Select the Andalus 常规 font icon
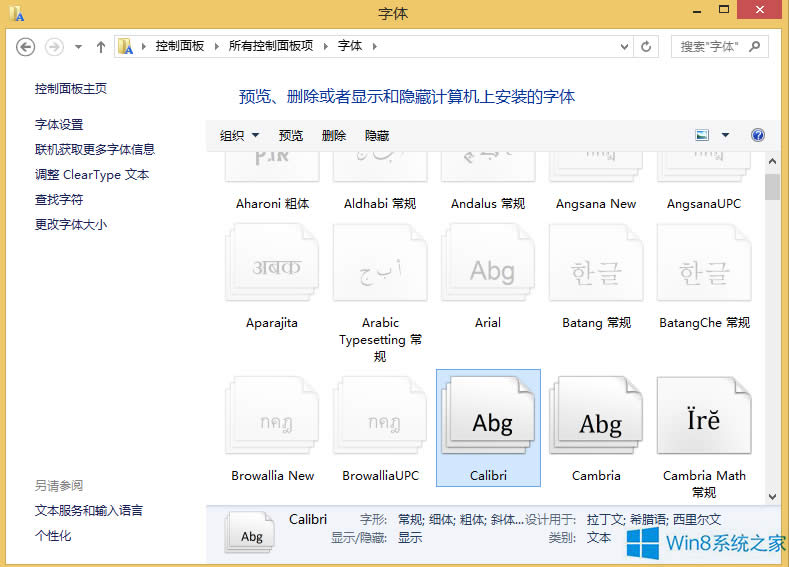 point(488,167)
